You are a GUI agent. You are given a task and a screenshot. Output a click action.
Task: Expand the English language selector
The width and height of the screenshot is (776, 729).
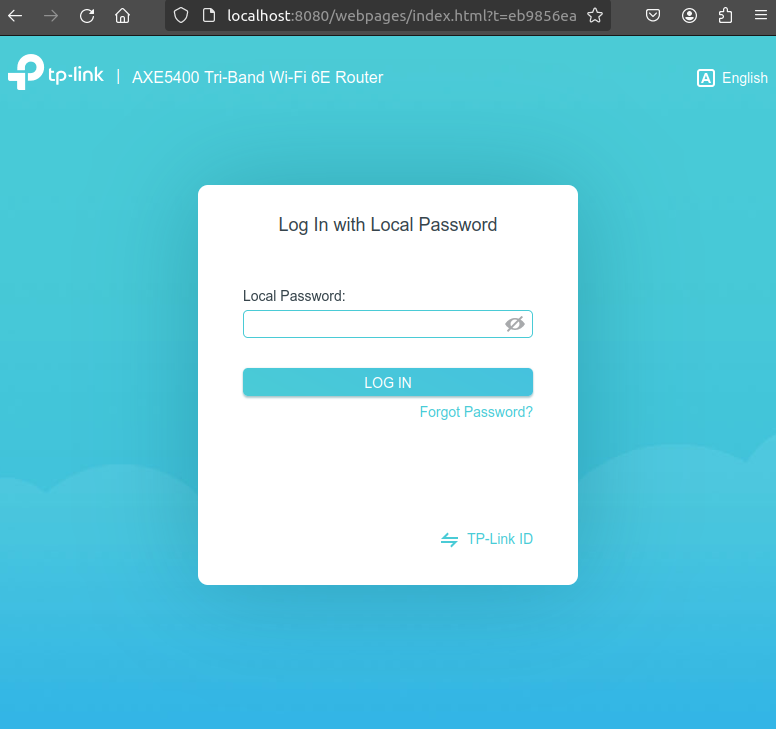744,78
